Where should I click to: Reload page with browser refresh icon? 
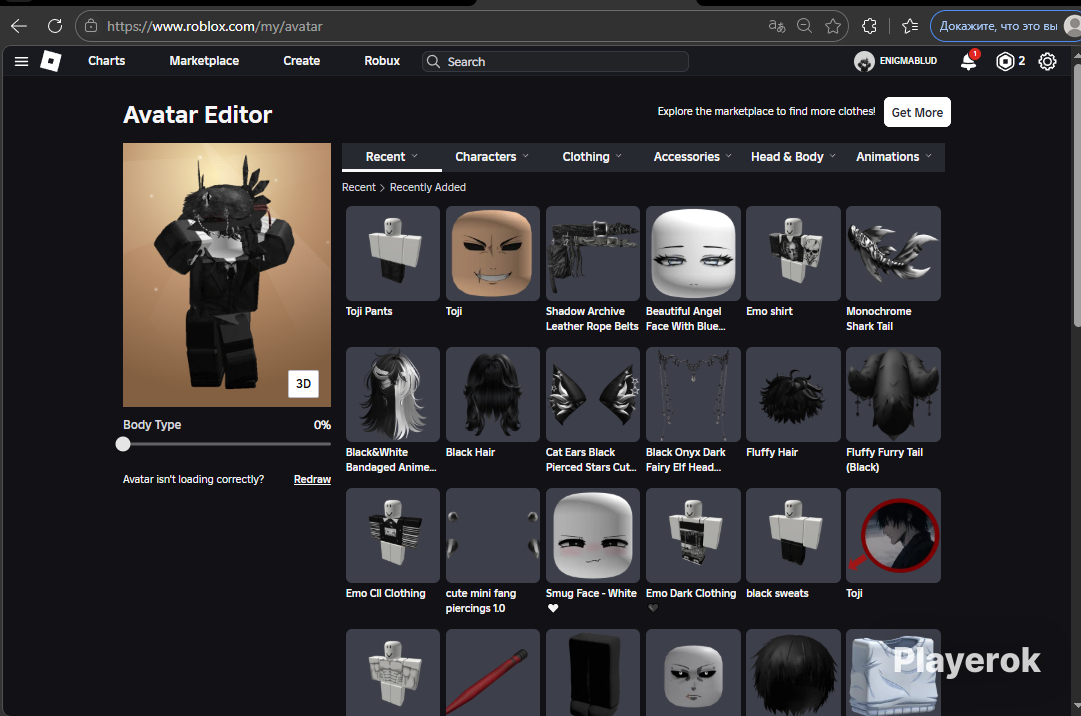click(x=55, y=26)
